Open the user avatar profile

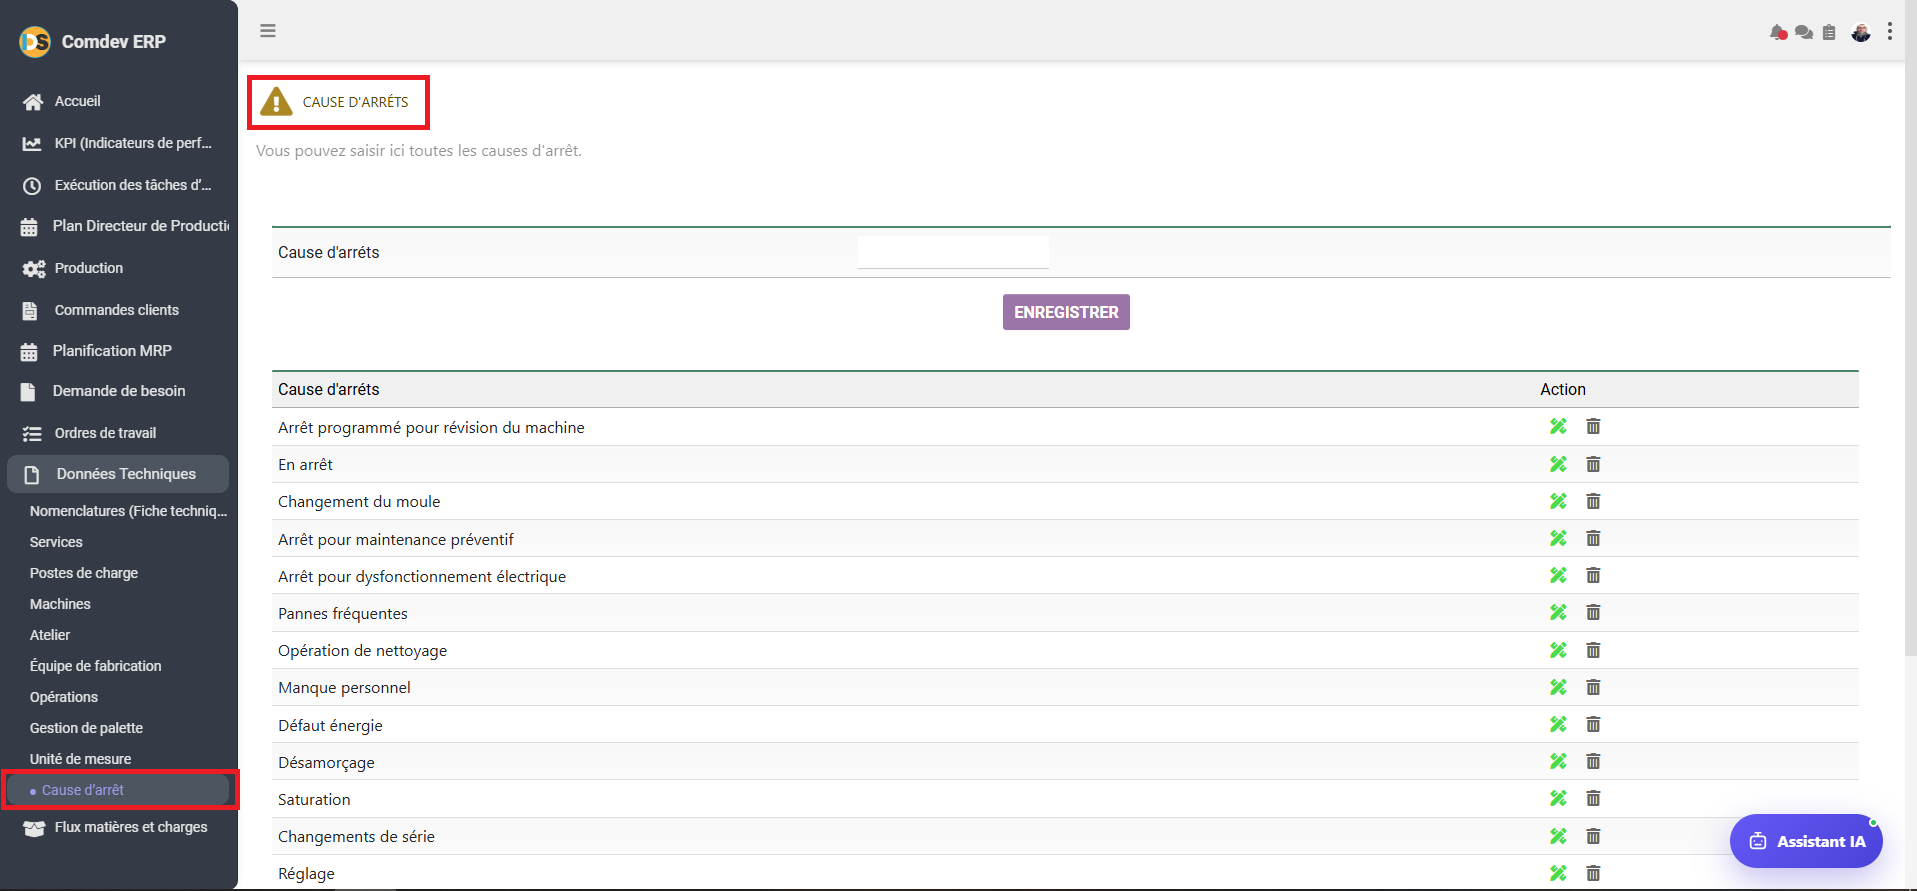(x=1861, y=32)
